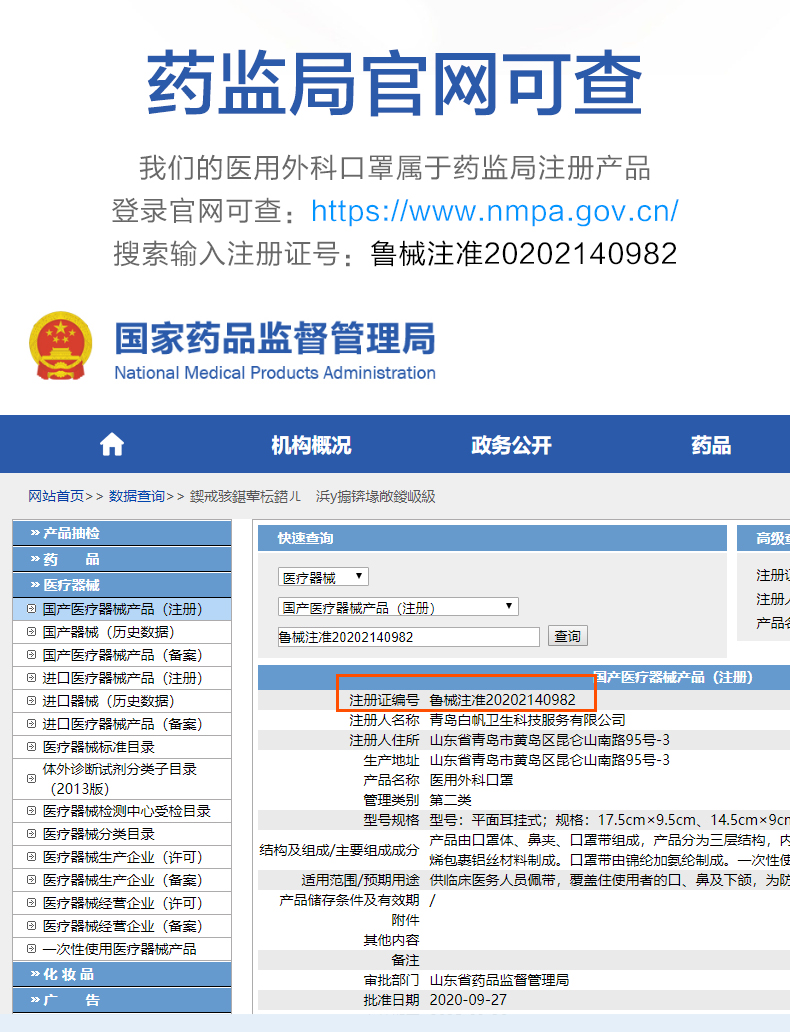Select product name 医用外科口罩

[x=471, y=780]
